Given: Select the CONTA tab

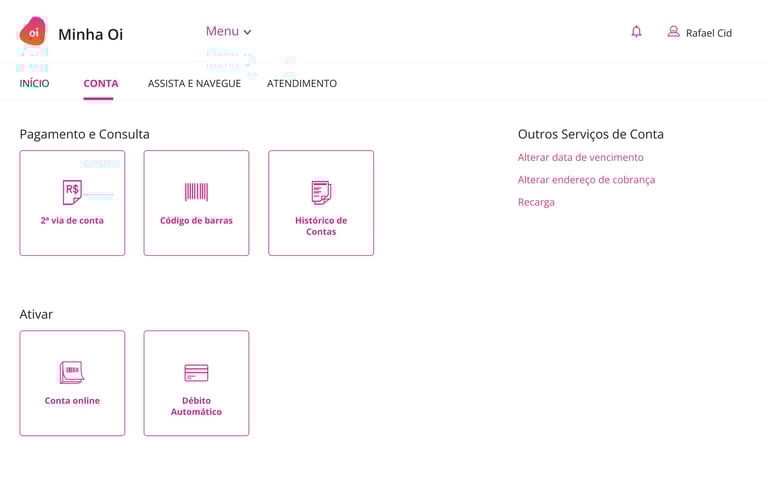Looking at the screenshot, I should tap(101, 83).
